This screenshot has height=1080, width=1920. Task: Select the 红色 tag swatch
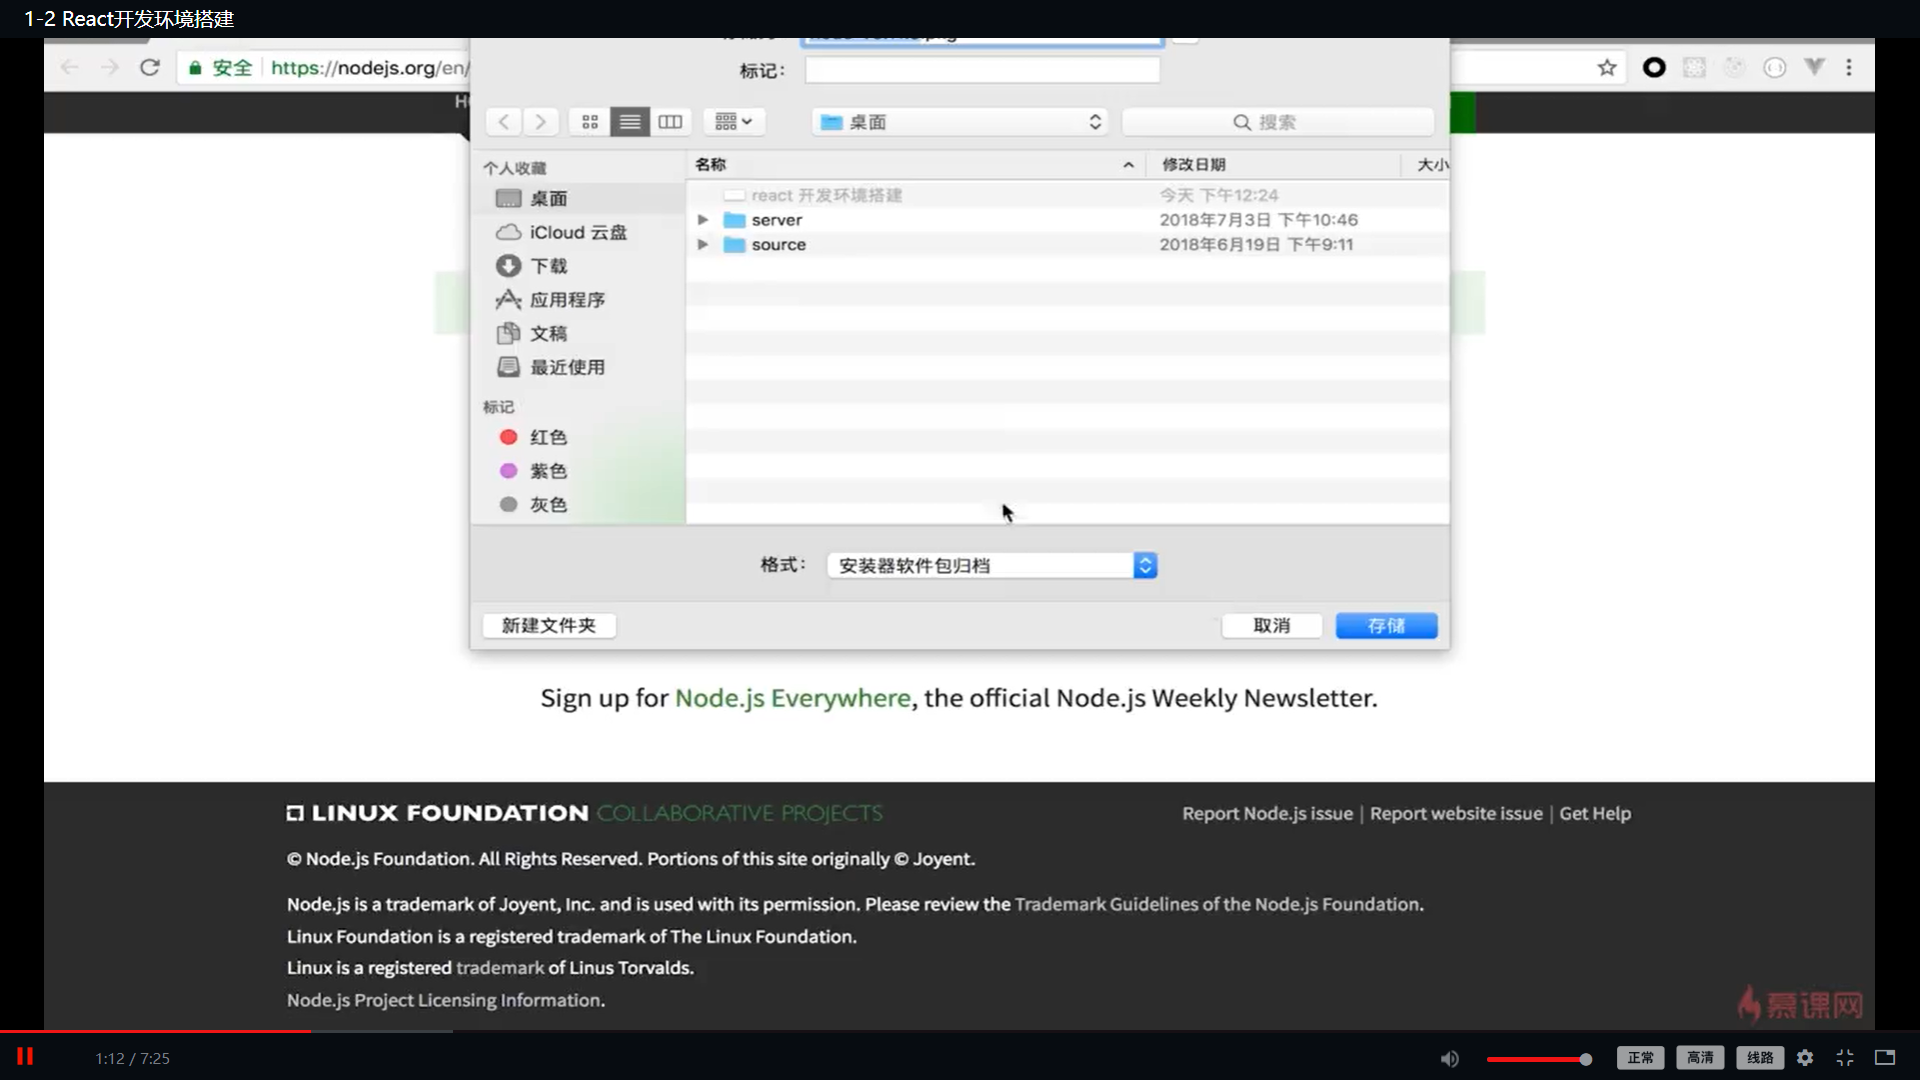click(509, 437)
